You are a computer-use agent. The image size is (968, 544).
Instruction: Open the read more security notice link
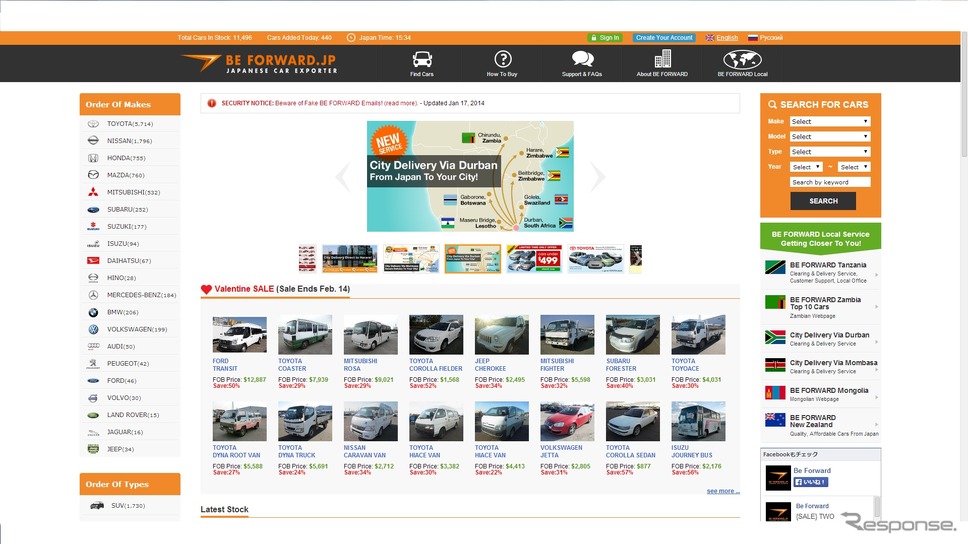point(401,103)
